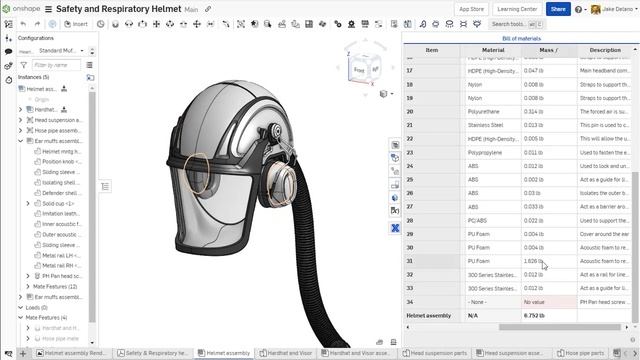Expand the Mate Features (12) group

[x=28, y=287]
